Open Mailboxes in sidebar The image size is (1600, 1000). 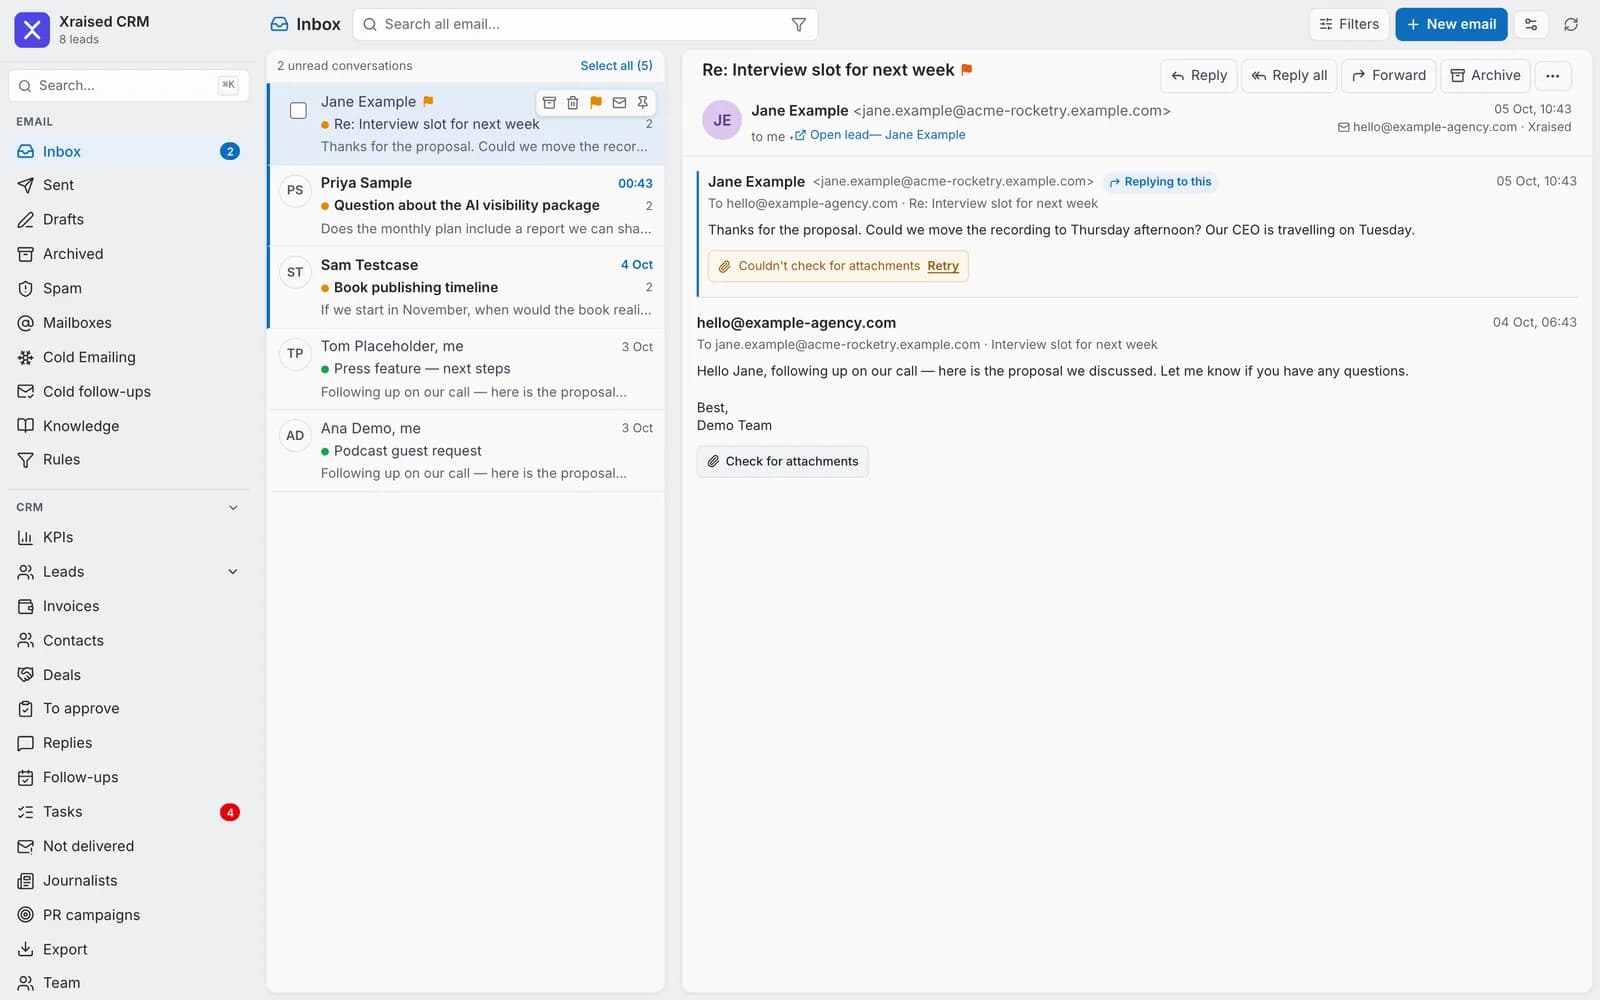pos(128,323)
